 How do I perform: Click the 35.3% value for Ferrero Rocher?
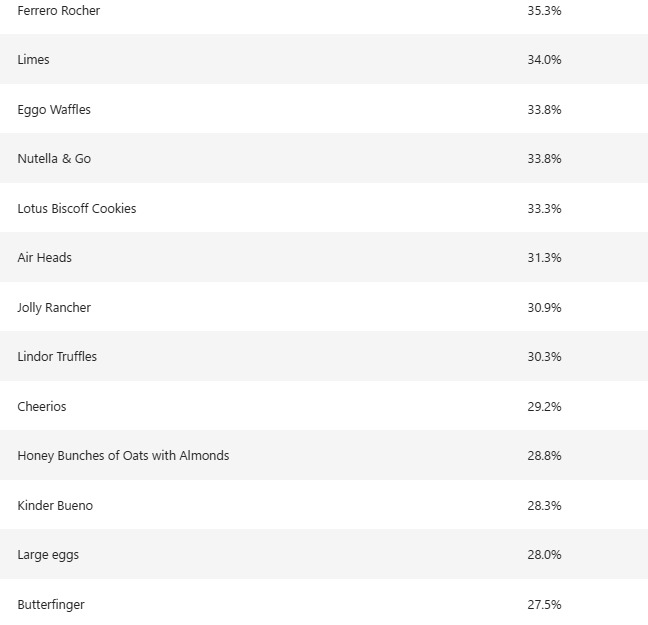[544, 11]
